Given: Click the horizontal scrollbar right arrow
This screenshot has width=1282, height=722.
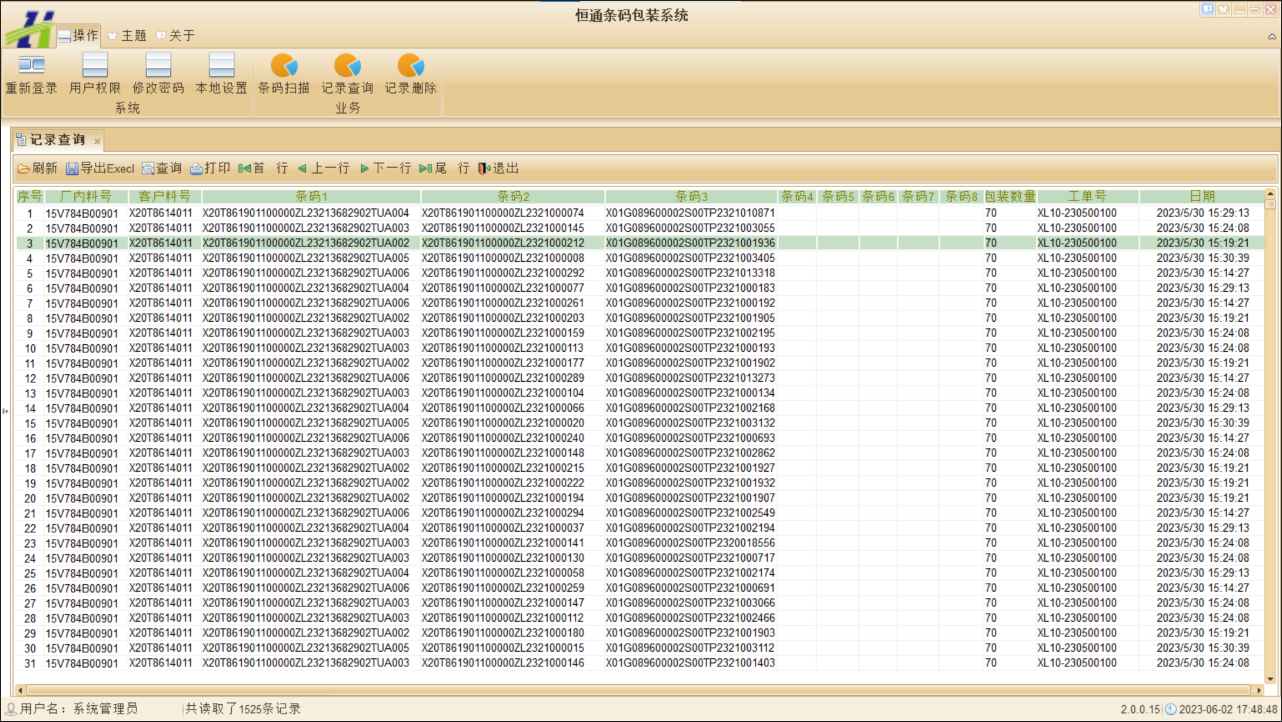Looking at the screenshot, I should [x=1259, y=690].
